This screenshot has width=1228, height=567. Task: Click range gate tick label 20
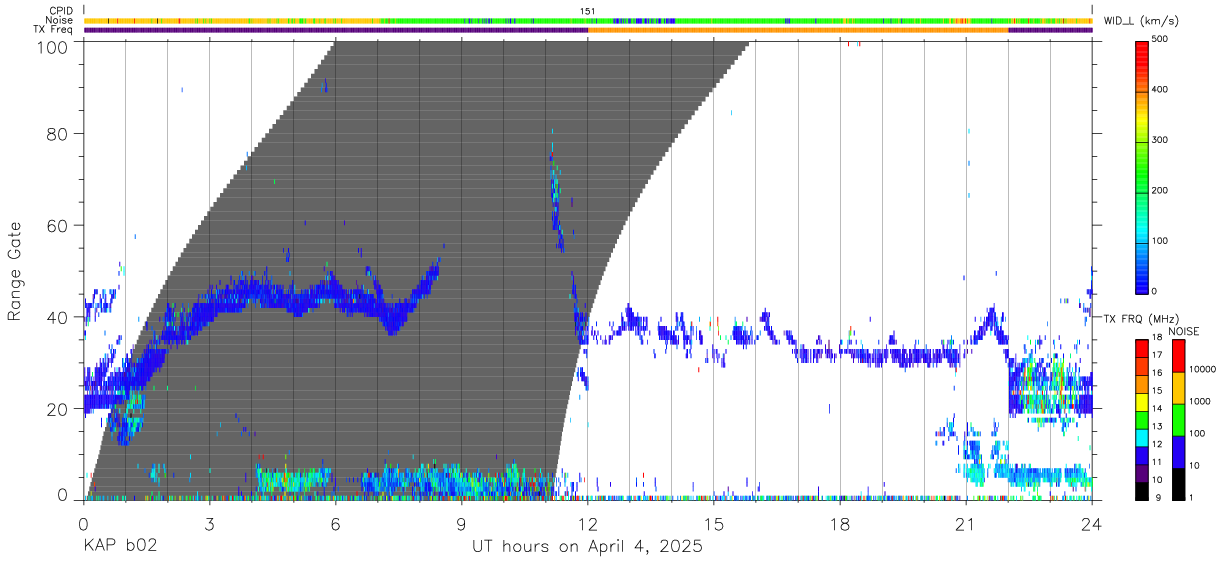58,409
